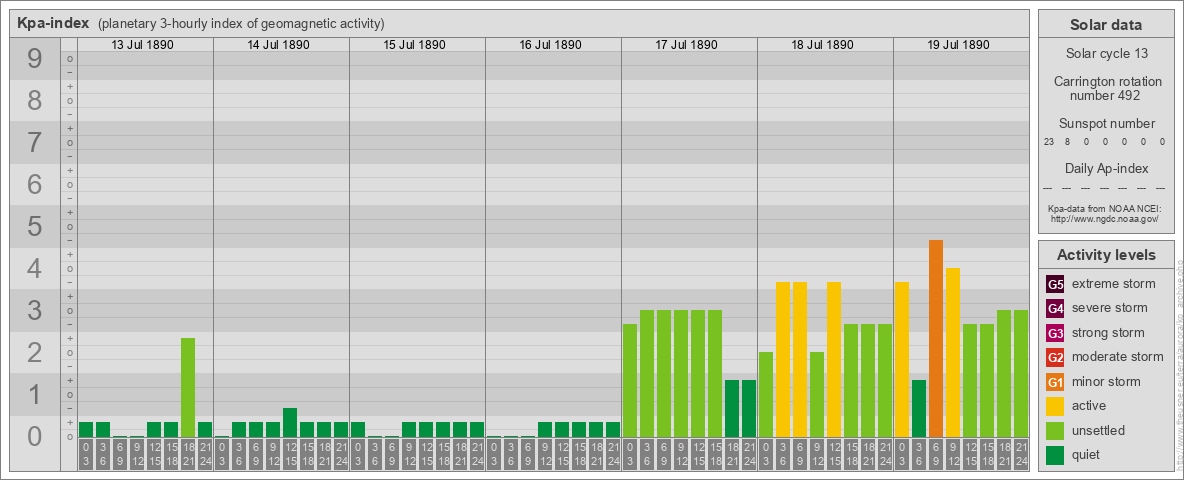Click the '19 Jul 1890' date header
This screenshot has height=480, width=1184.
click(958, 45)
